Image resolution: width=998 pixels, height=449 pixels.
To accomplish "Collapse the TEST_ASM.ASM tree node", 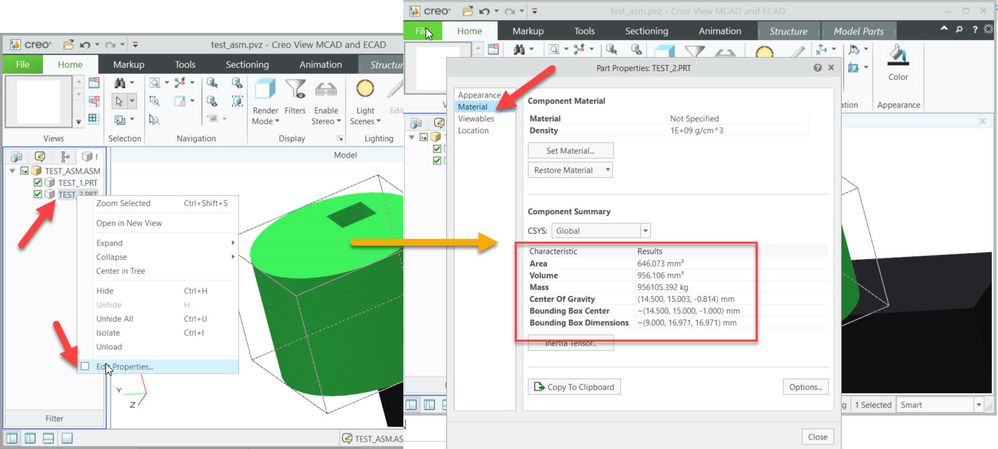I will point(13,171).
